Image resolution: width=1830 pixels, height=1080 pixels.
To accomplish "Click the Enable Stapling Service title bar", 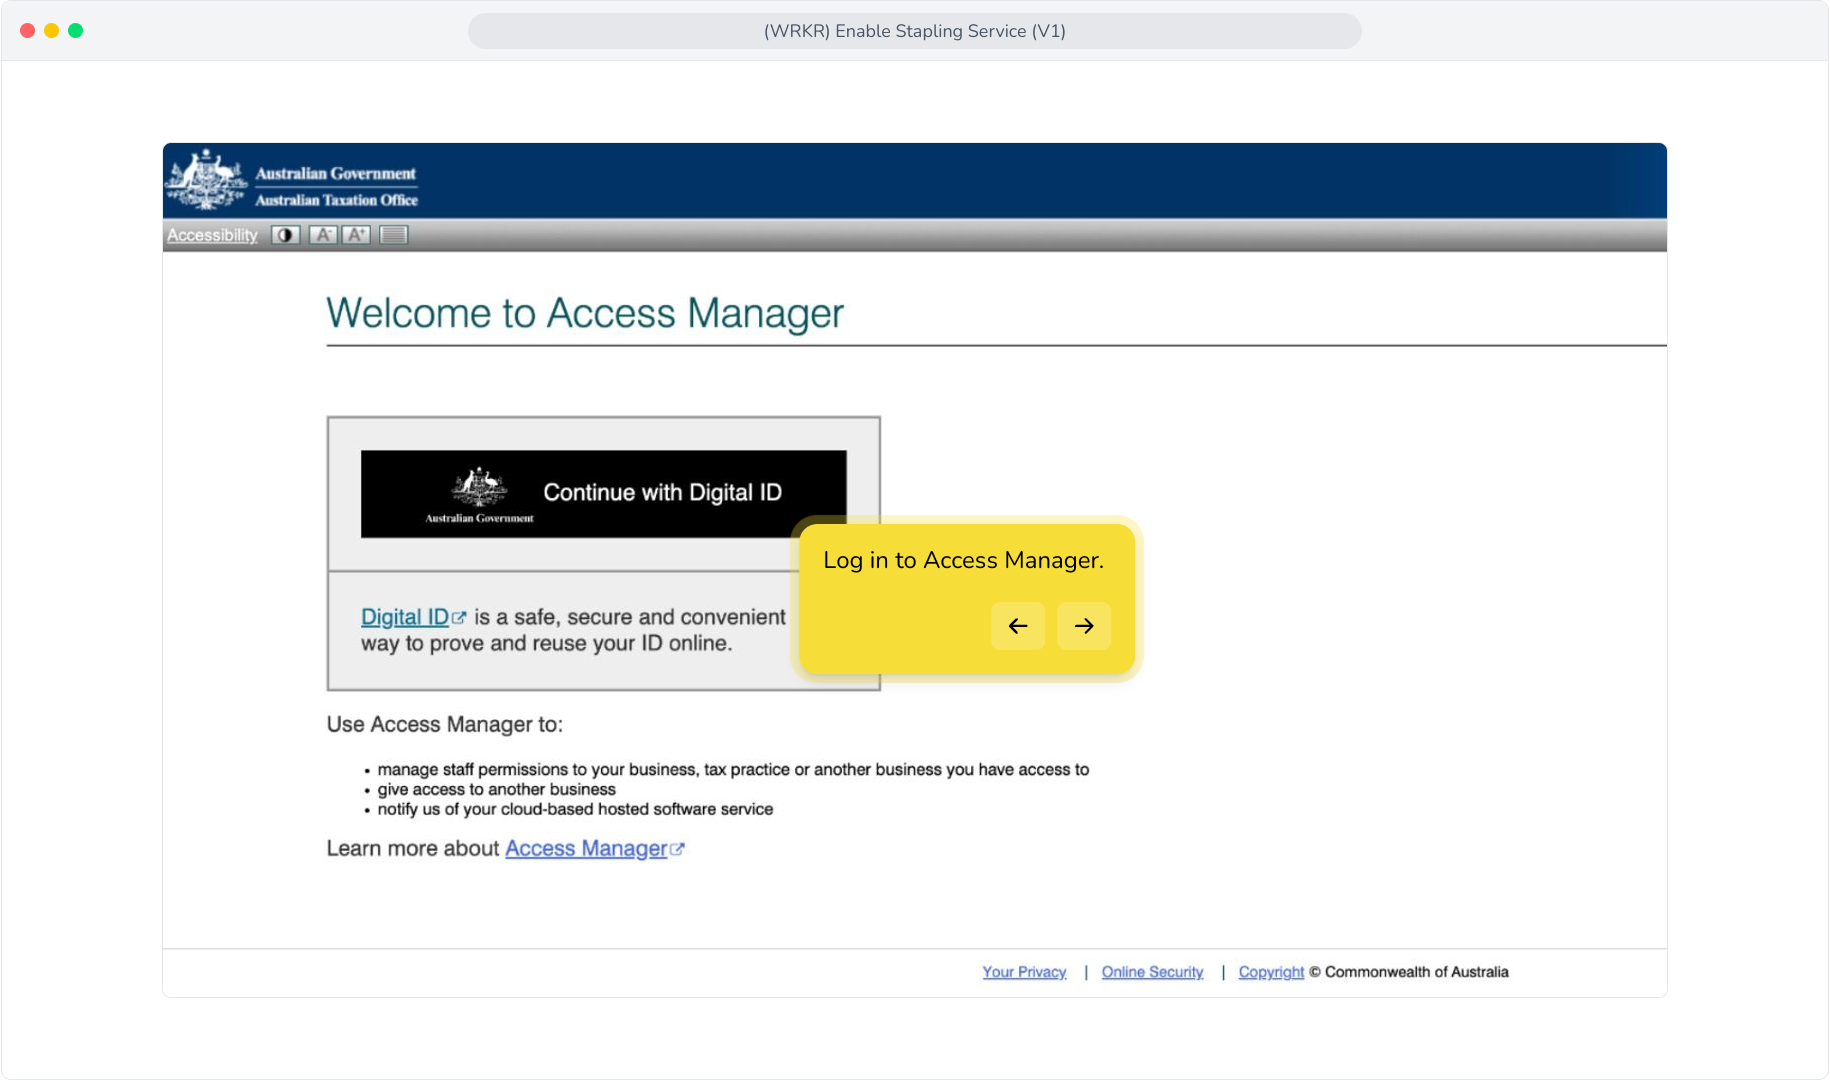I will pyautogui.click(x=915, y=31).
